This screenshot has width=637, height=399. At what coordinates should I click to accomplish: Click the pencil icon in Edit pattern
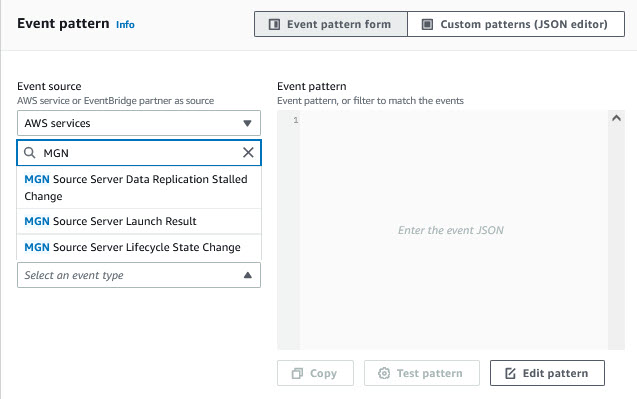click(x=510, y=373)
